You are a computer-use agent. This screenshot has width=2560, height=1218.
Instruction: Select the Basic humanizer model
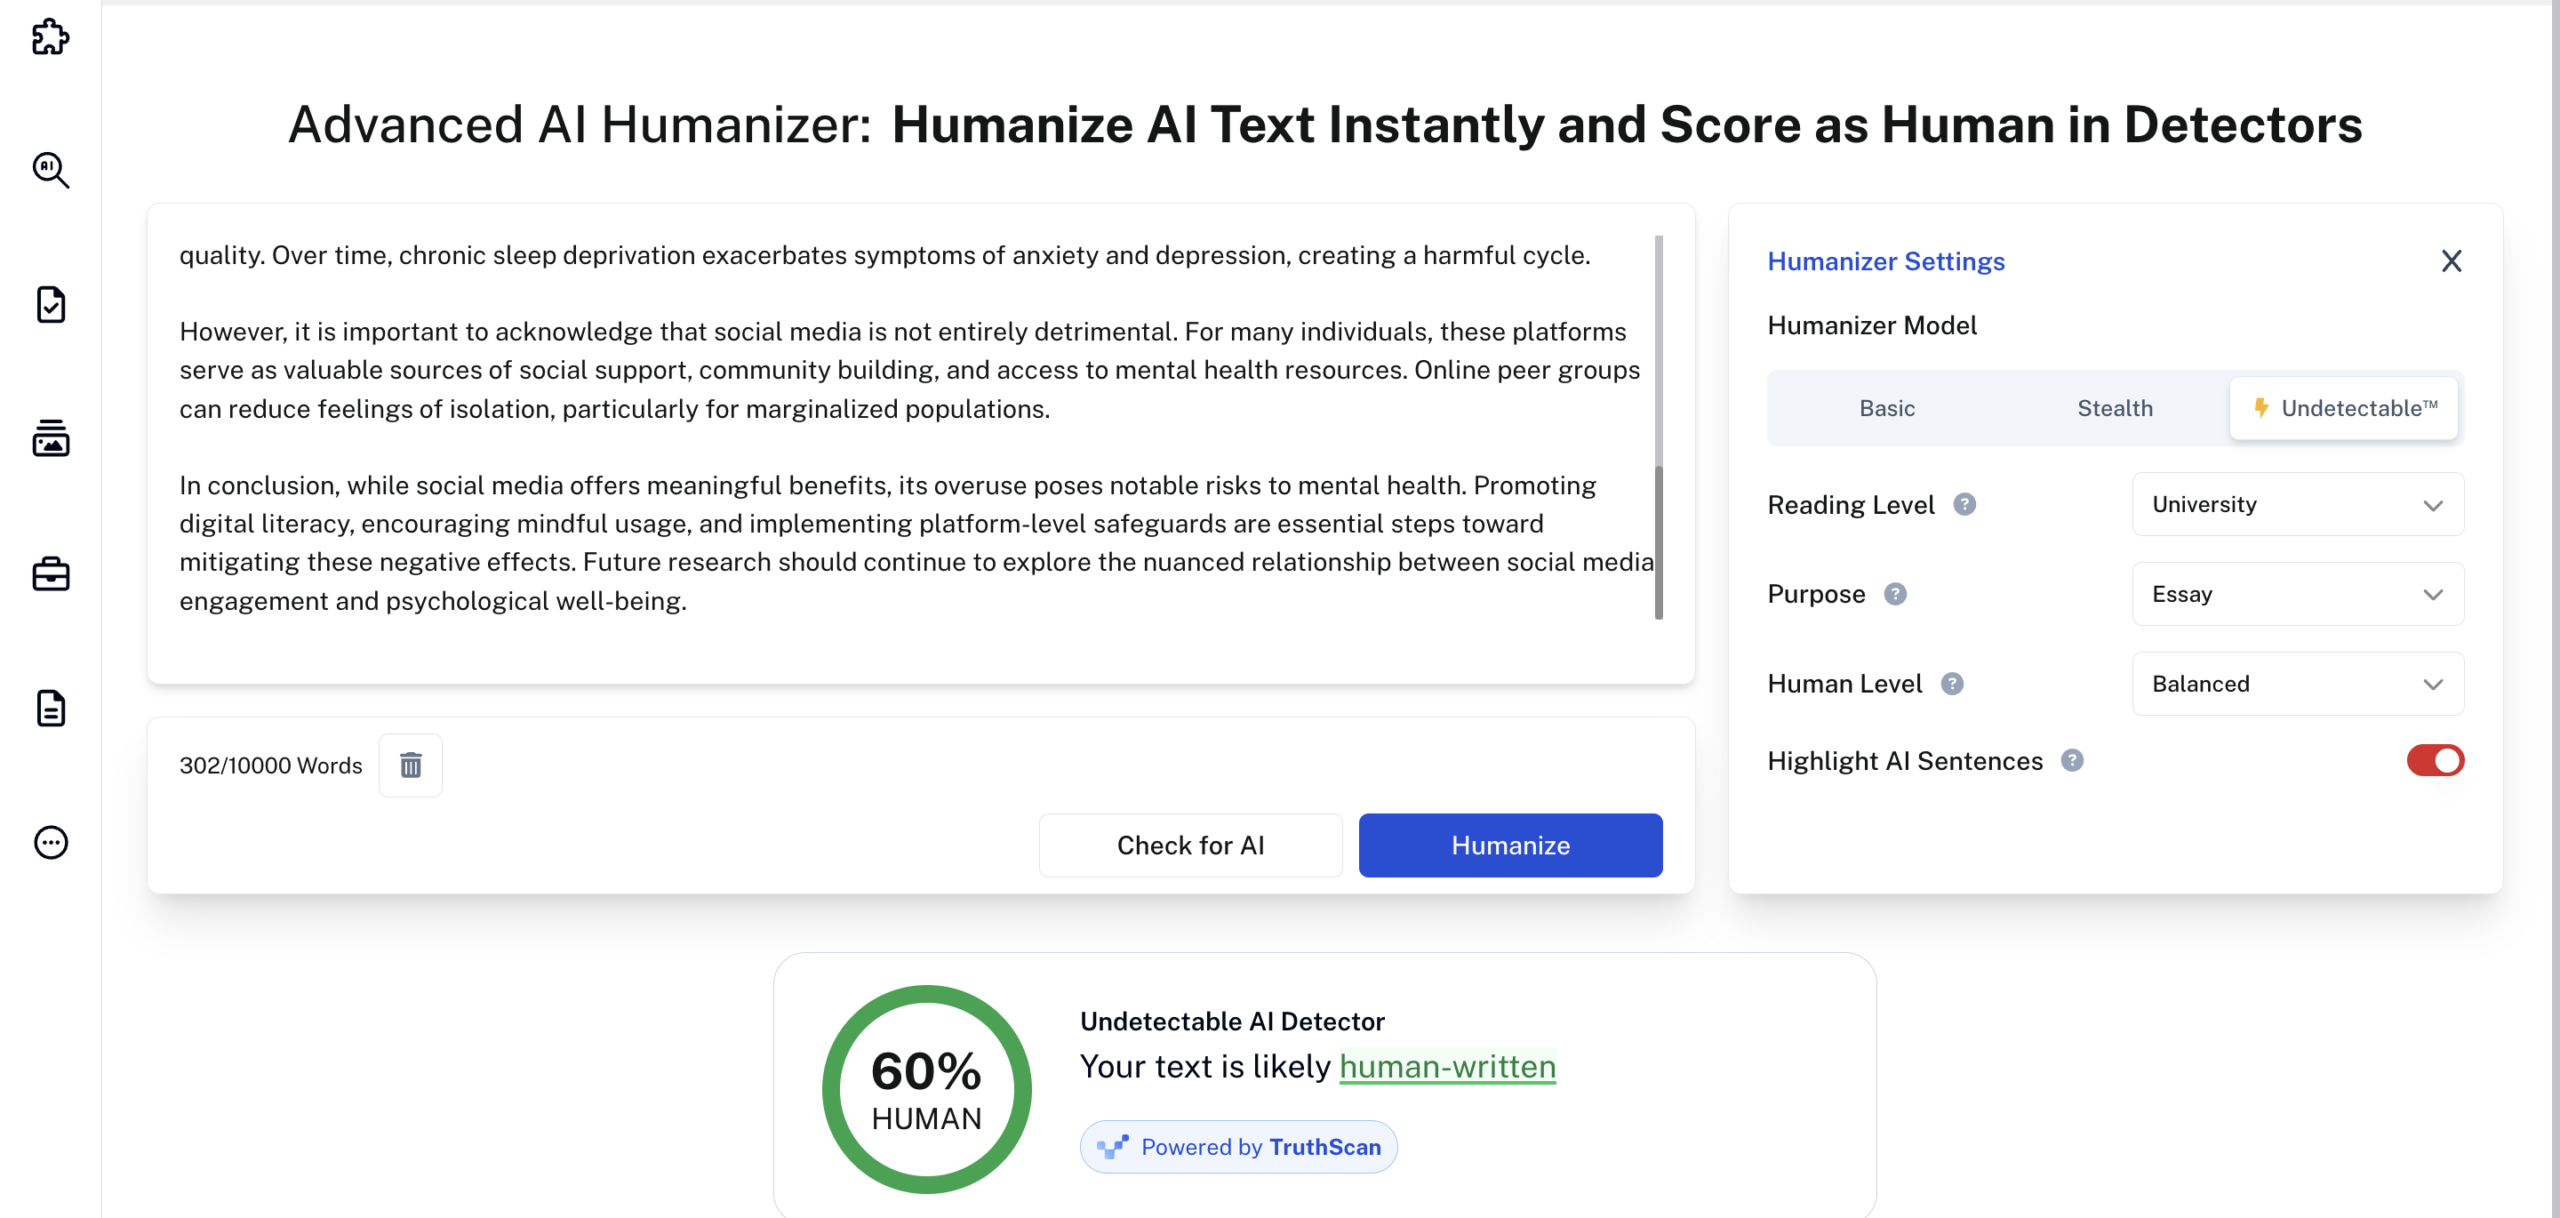tap(1886, 408)
